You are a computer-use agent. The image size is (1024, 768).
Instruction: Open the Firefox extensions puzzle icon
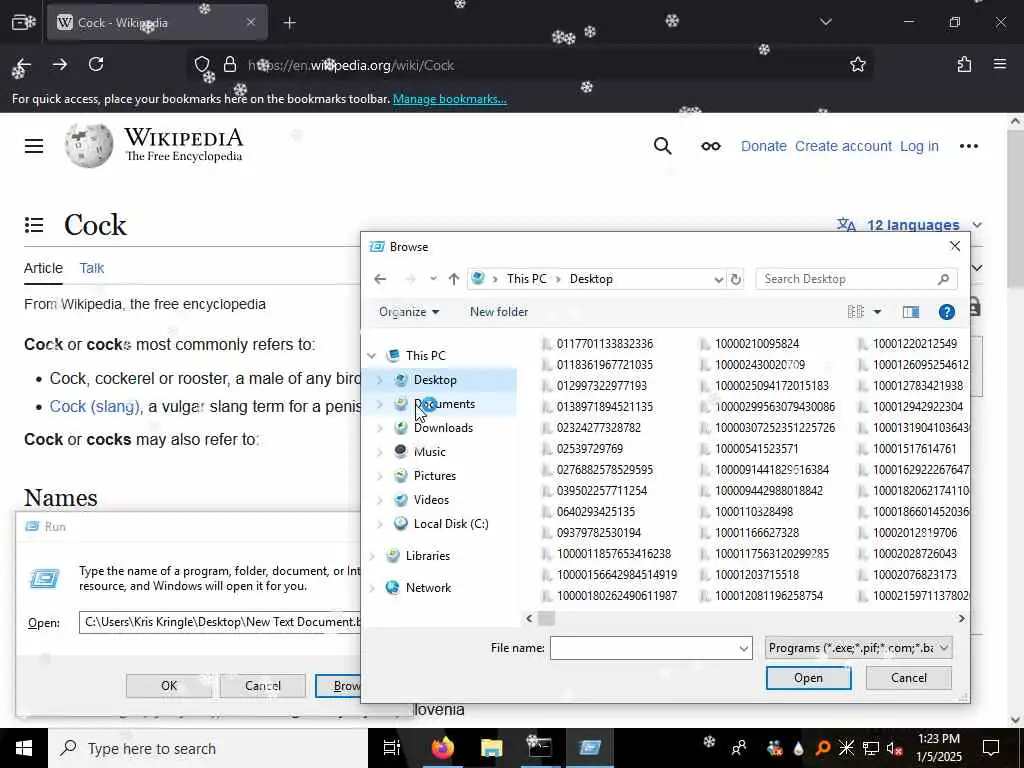964,65
